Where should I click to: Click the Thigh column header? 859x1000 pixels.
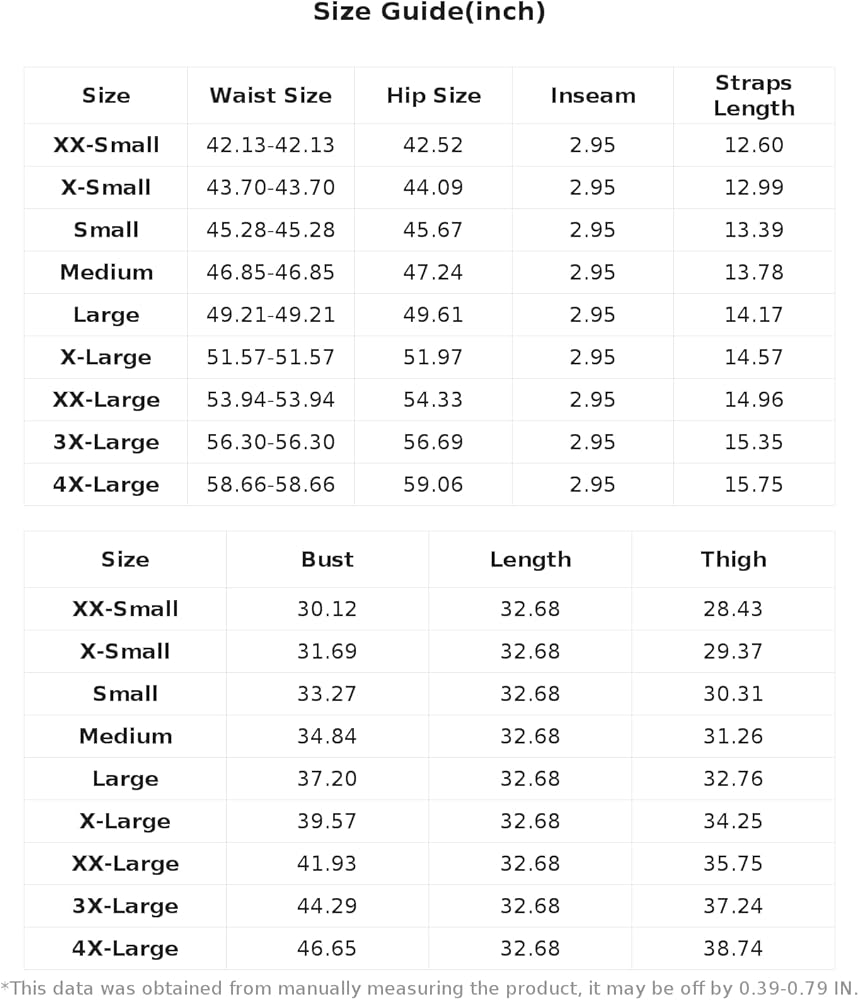[x=733, y=559]
